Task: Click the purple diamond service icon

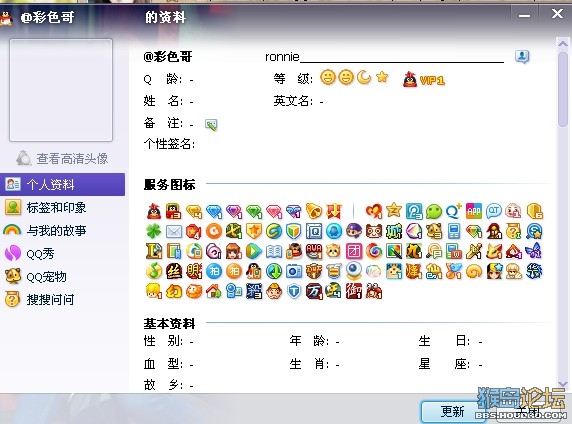Action: pyautogui.click(x=234, y=211)
